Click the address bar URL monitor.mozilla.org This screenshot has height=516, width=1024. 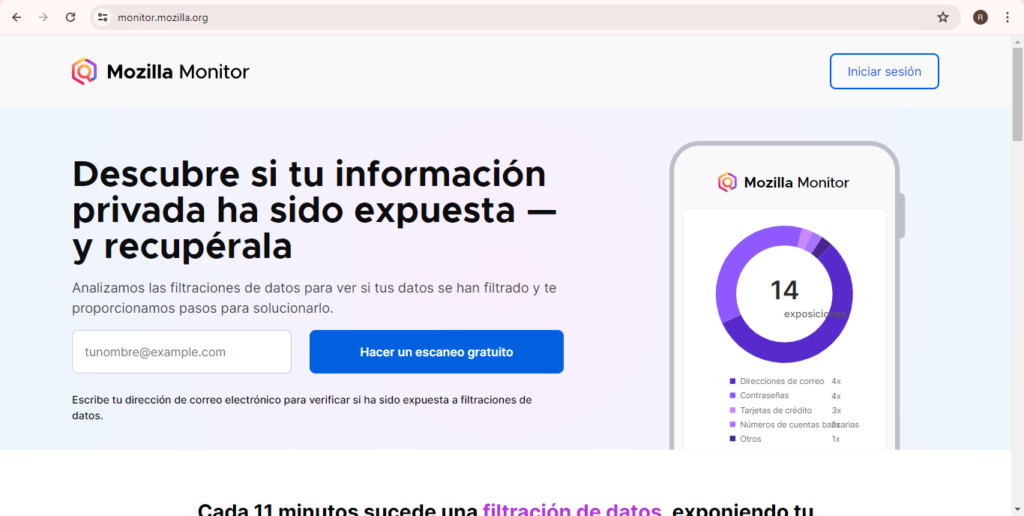[163, 18]
